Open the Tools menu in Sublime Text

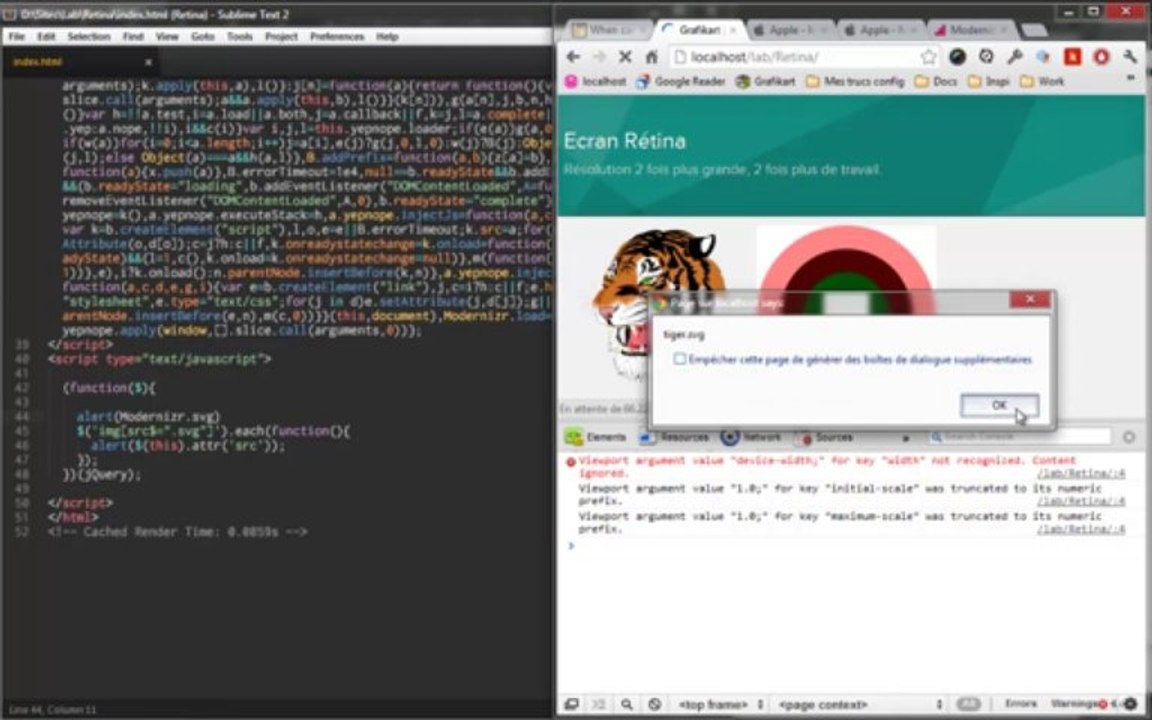point(240,36)
